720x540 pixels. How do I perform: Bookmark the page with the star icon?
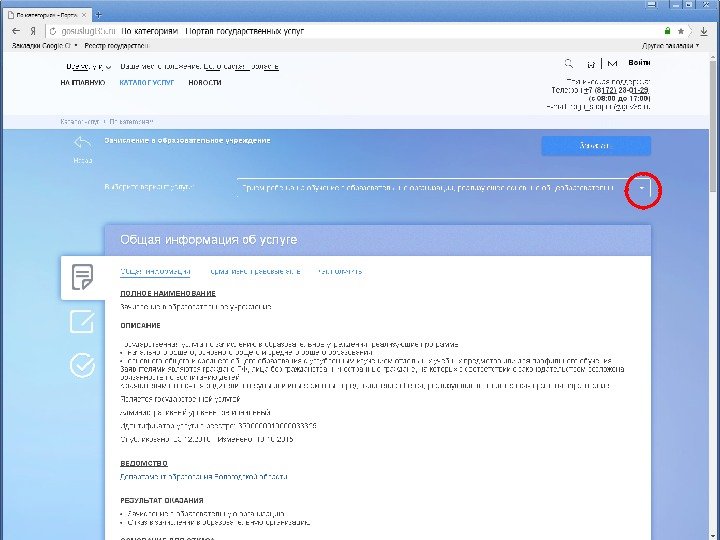pyautogui.click(x=681, y=31)
